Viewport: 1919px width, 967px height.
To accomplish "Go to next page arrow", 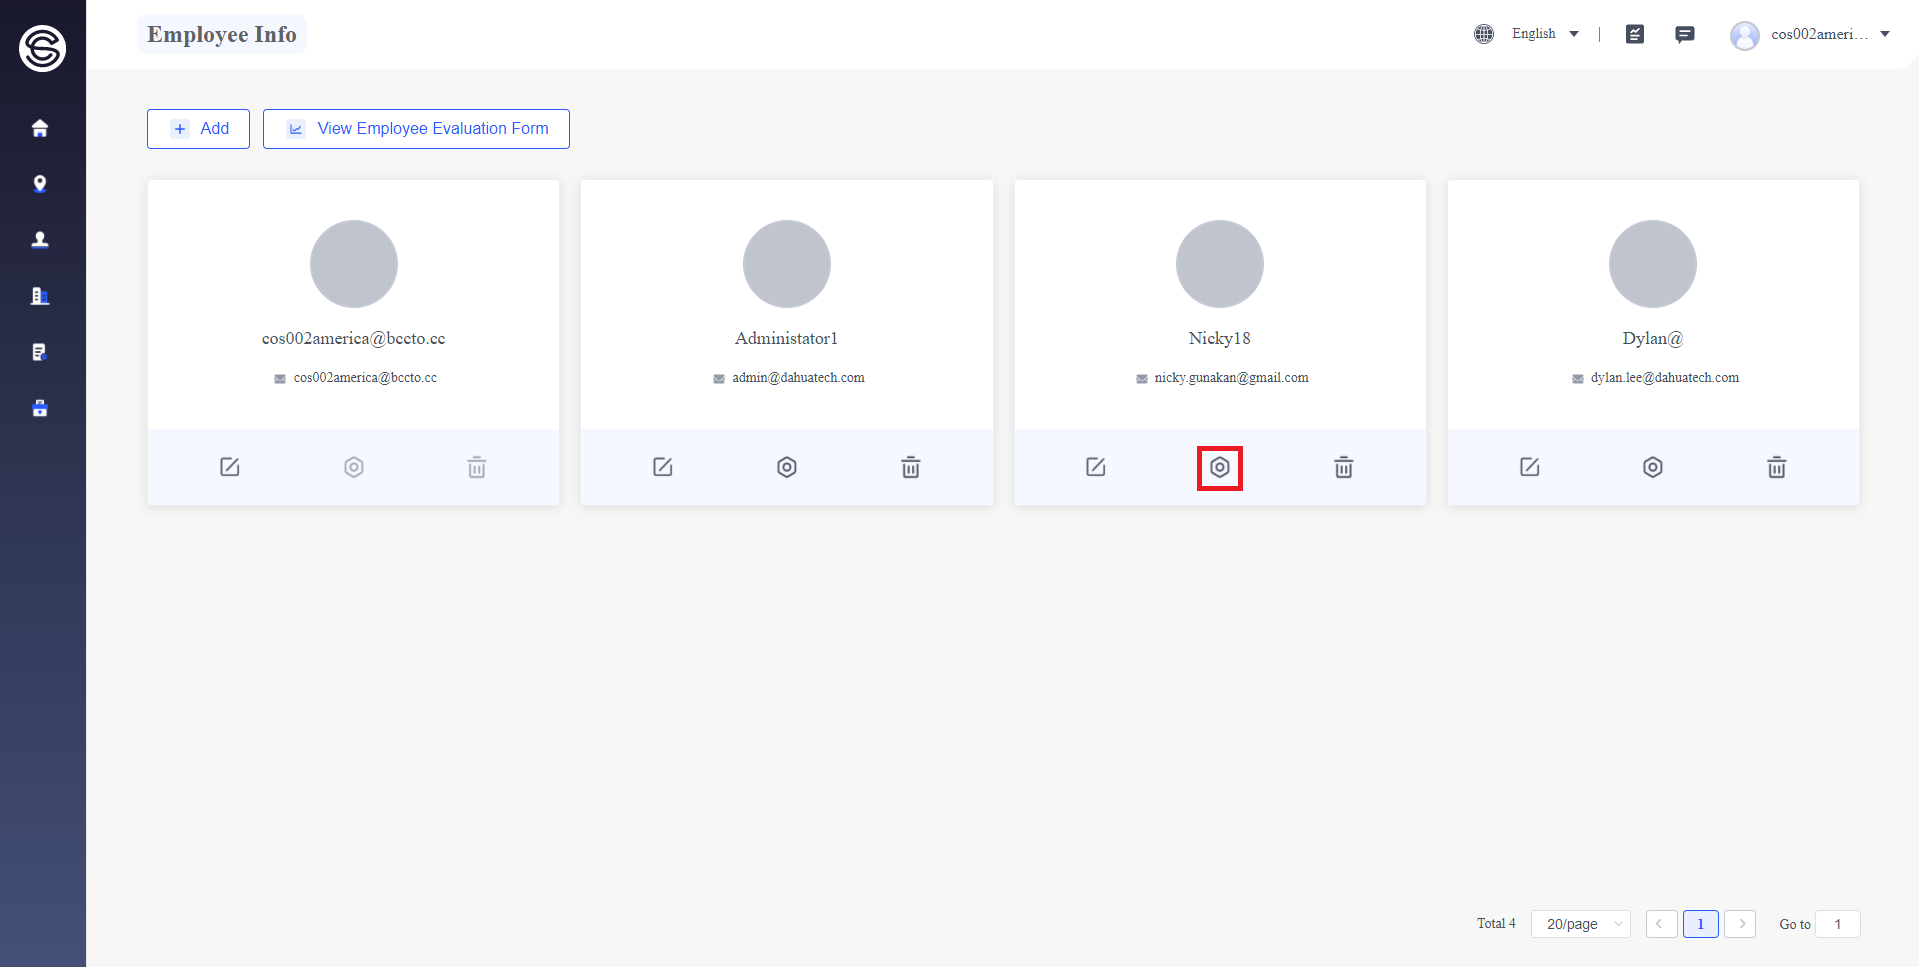I will pos(1741,924).
